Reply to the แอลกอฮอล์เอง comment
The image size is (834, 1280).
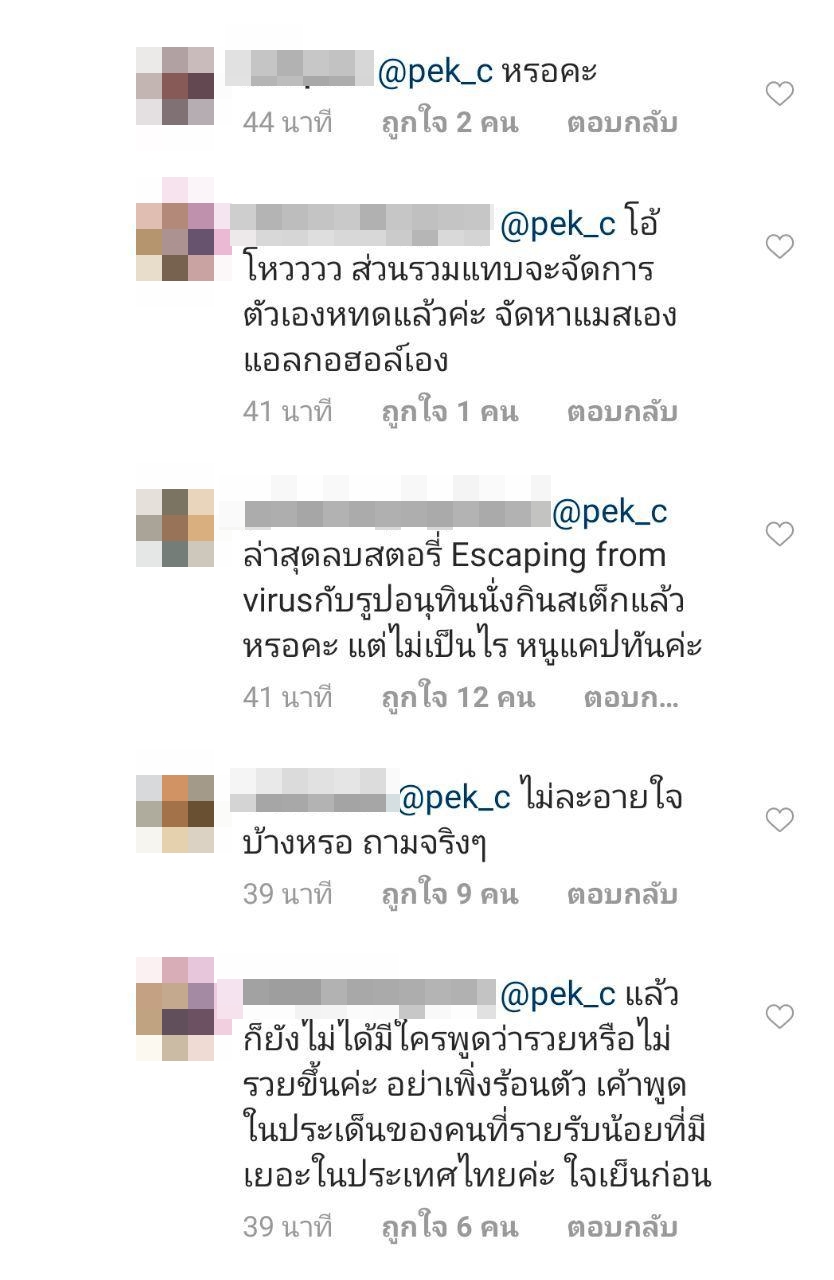[622, 412]
